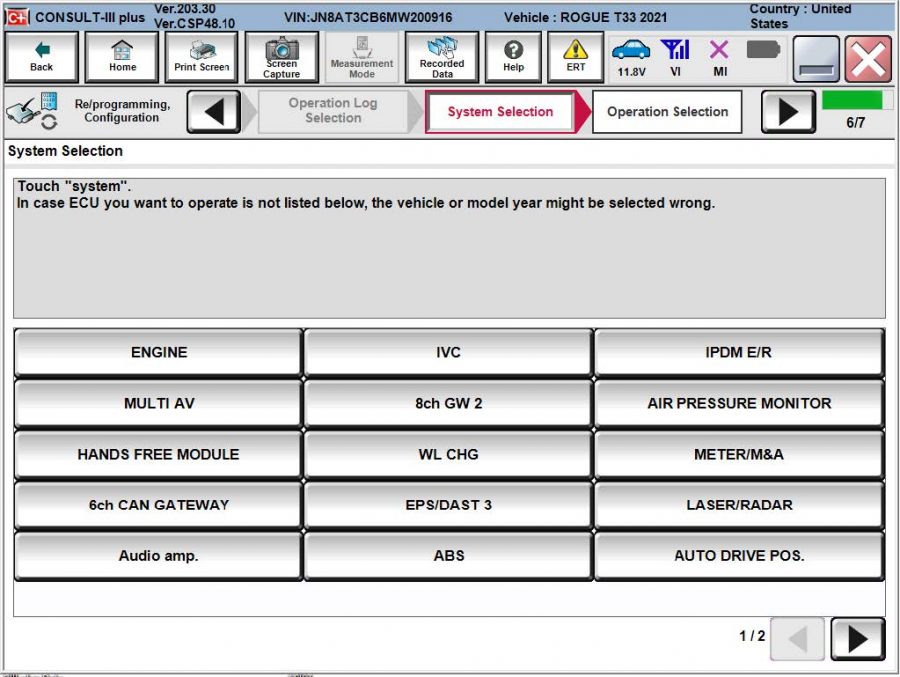Open Recorded Data
The image size is (900, 677).
pyautogui.click(x=441, y=56)
